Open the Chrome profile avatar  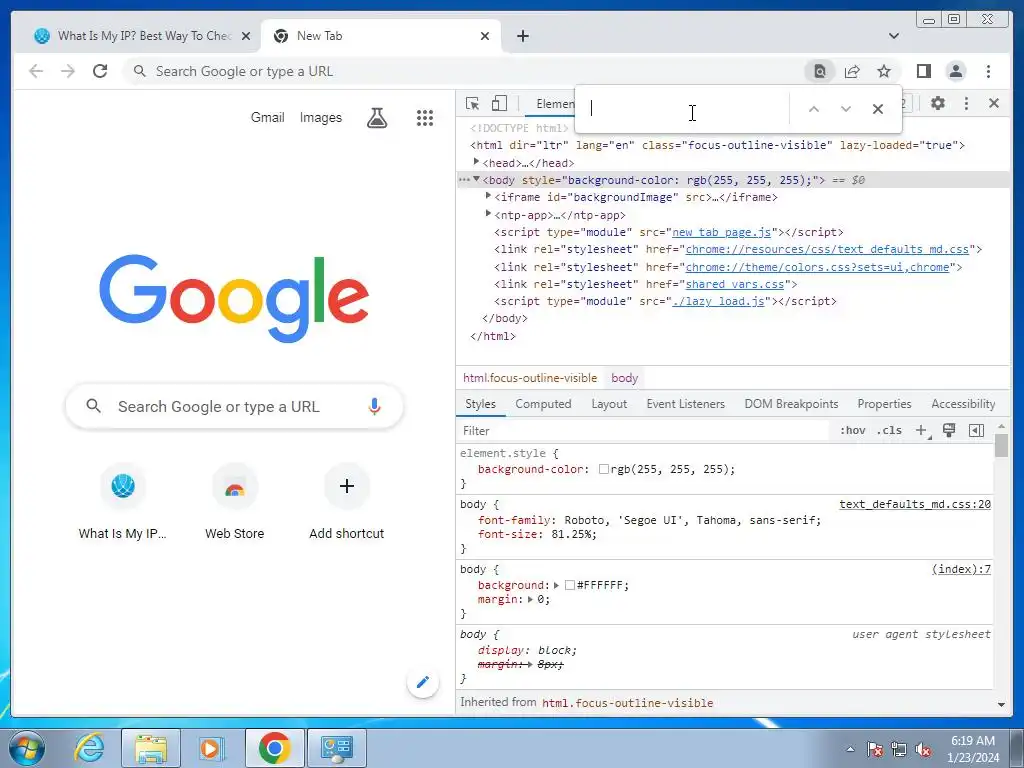point(955,71)
